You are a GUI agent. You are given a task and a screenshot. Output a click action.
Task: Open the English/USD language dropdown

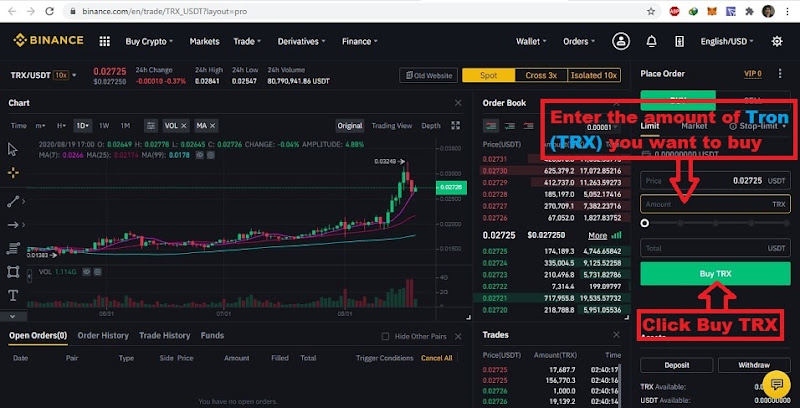point(727,41)
